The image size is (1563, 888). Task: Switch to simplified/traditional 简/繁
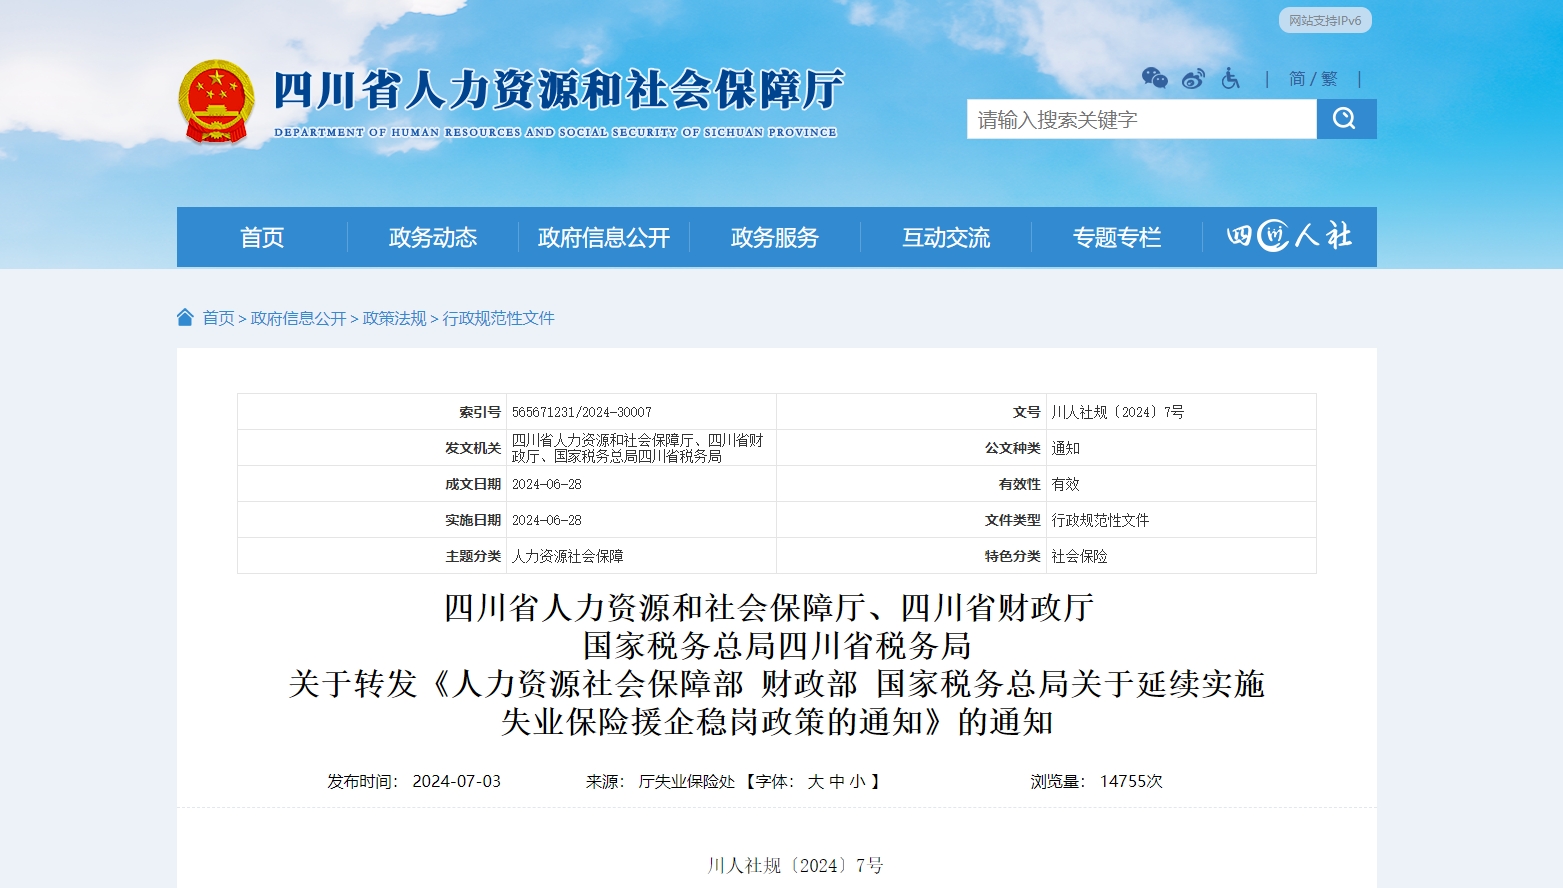pyautogui.click(x=1313, y=79)
